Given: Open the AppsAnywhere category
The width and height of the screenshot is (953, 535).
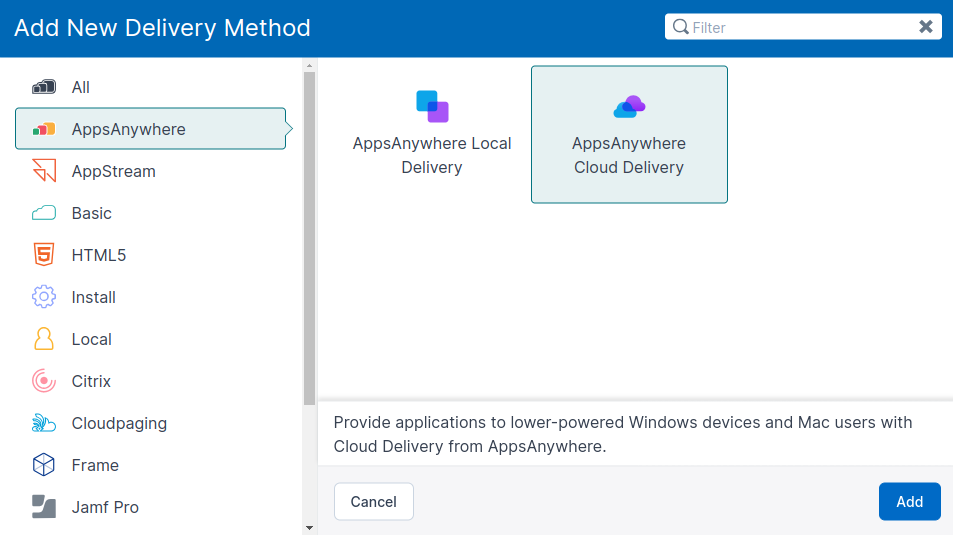Looking at the screenshot, I should point(150,129).
